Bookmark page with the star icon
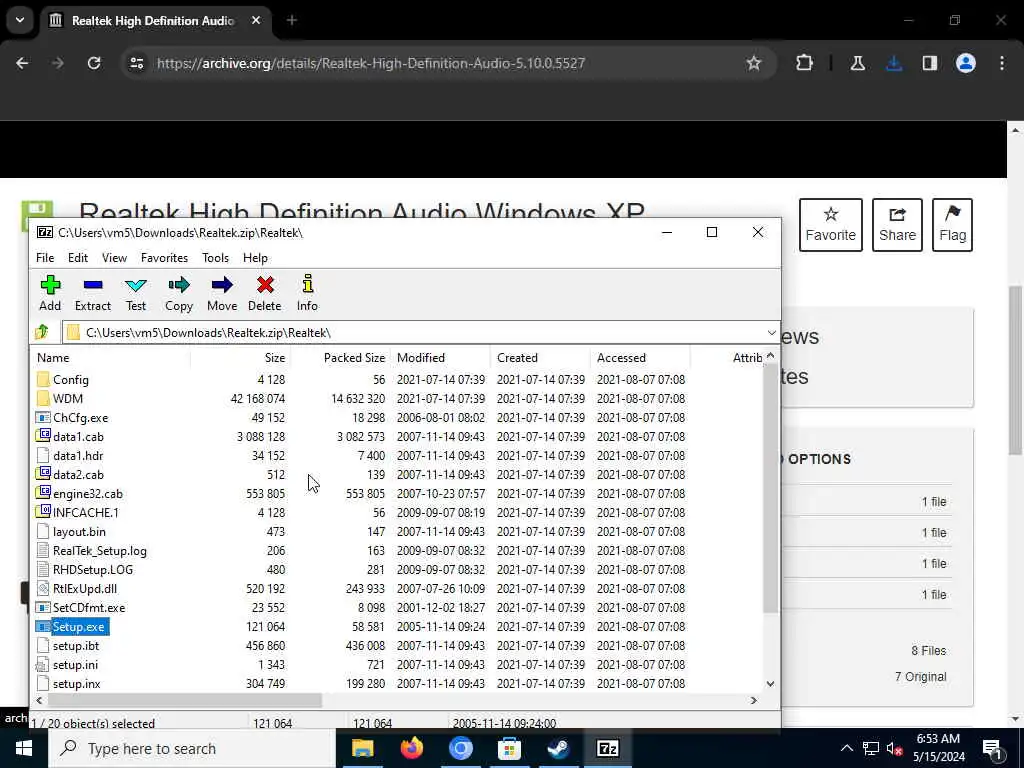Image resolution: width=1024 pixels, height=768 pixels. (x=754, y=63)
